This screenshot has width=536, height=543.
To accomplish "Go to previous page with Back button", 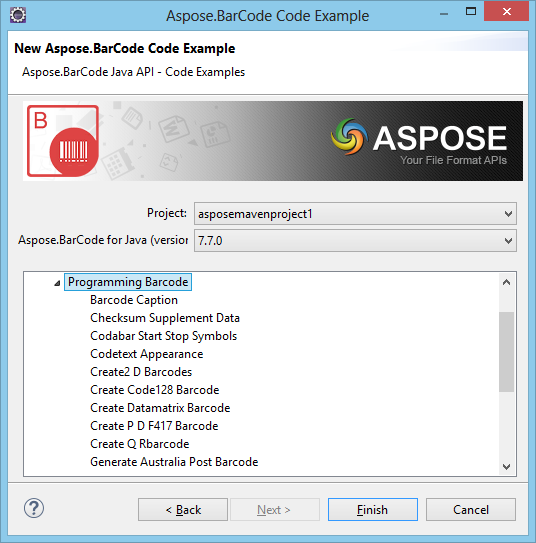I will [183, 509].
